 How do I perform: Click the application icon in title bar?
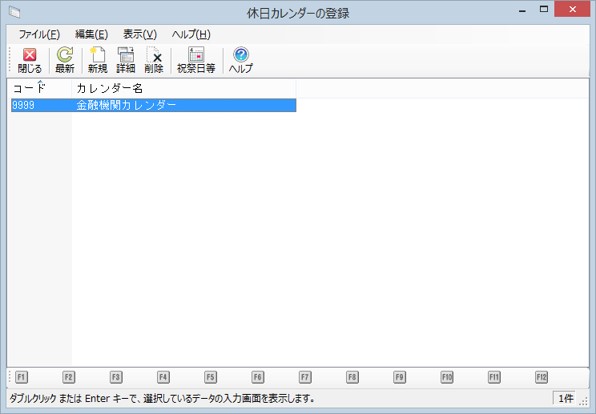pos(14,13)
